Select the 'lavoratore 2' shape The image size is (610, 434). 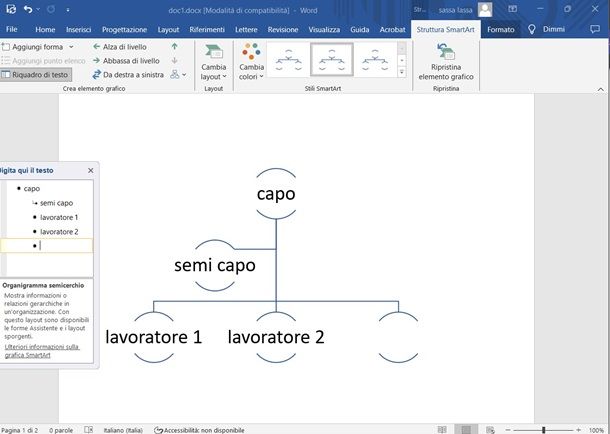(x=276, y=337)
